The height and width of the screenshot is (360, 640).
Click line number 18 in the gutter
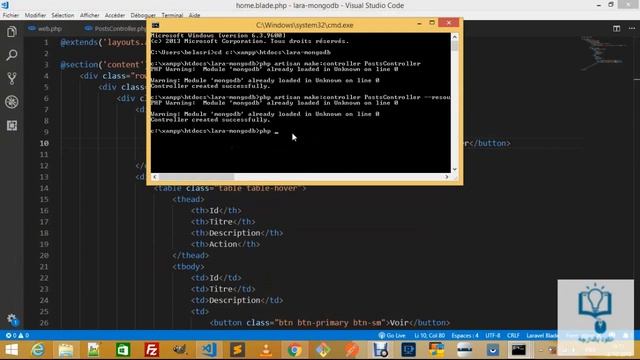(x=44, y=233)
